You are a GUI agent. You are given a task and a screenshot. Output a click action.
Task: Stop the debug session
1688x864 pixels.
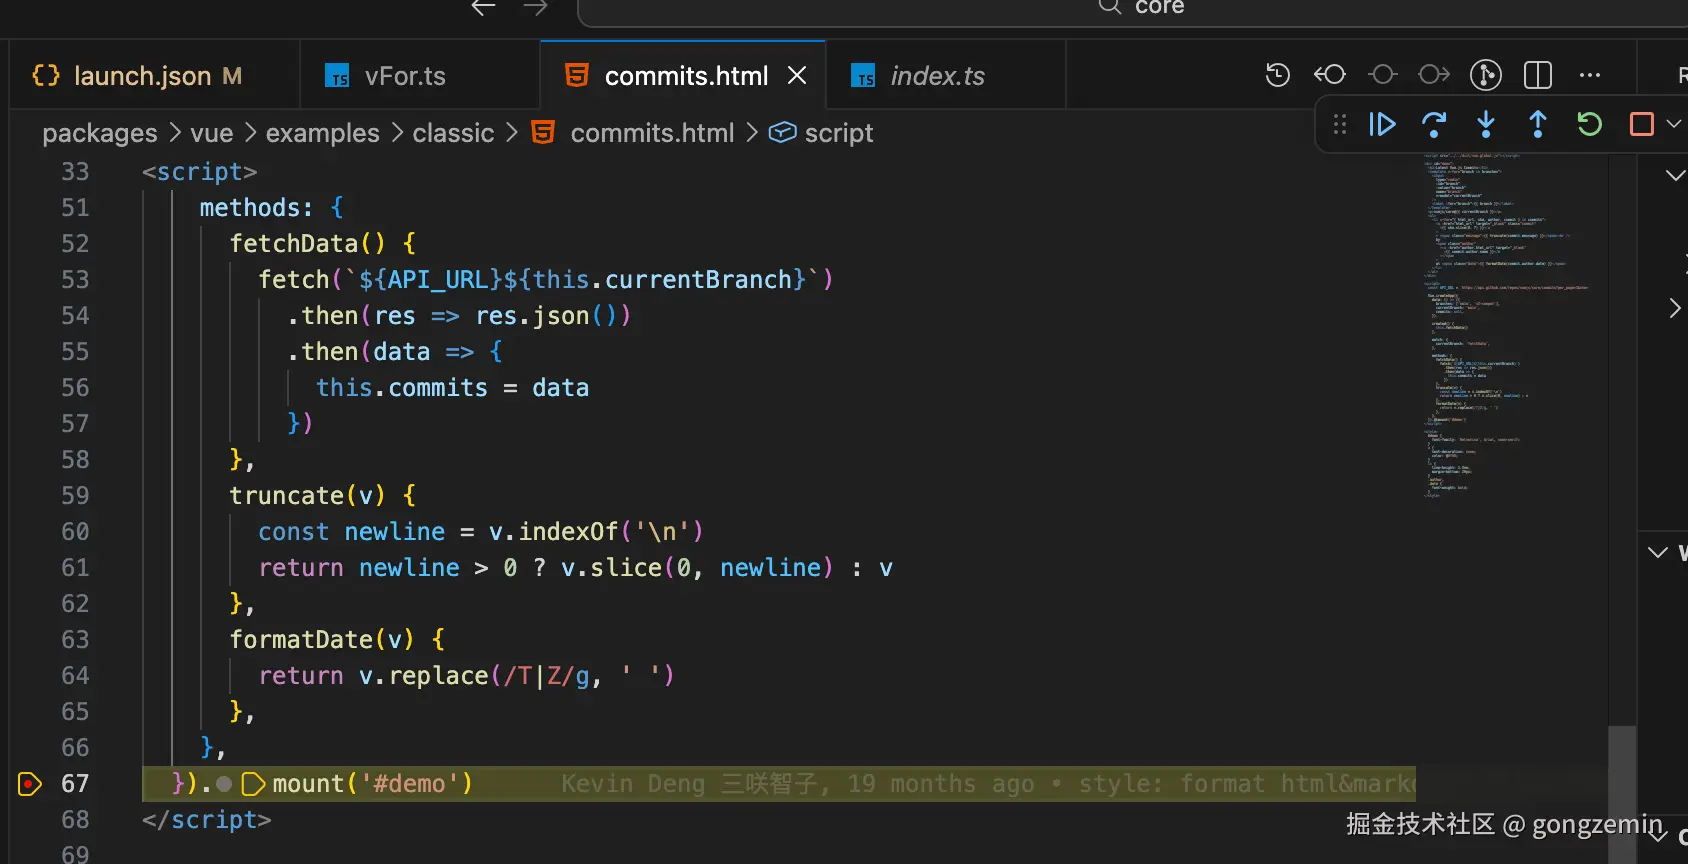pyautogui.click(x=1641, y=125)
